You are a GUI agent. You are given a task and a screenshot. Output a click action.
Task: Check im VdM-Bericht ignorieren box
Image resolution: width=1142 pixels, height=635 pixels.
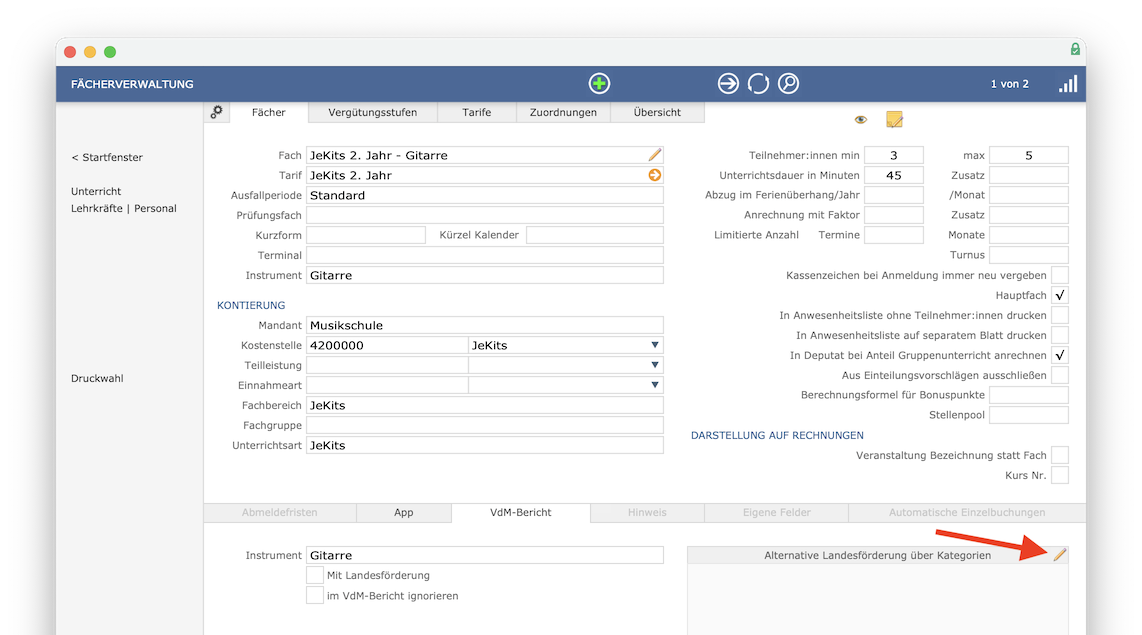[315, 596]
